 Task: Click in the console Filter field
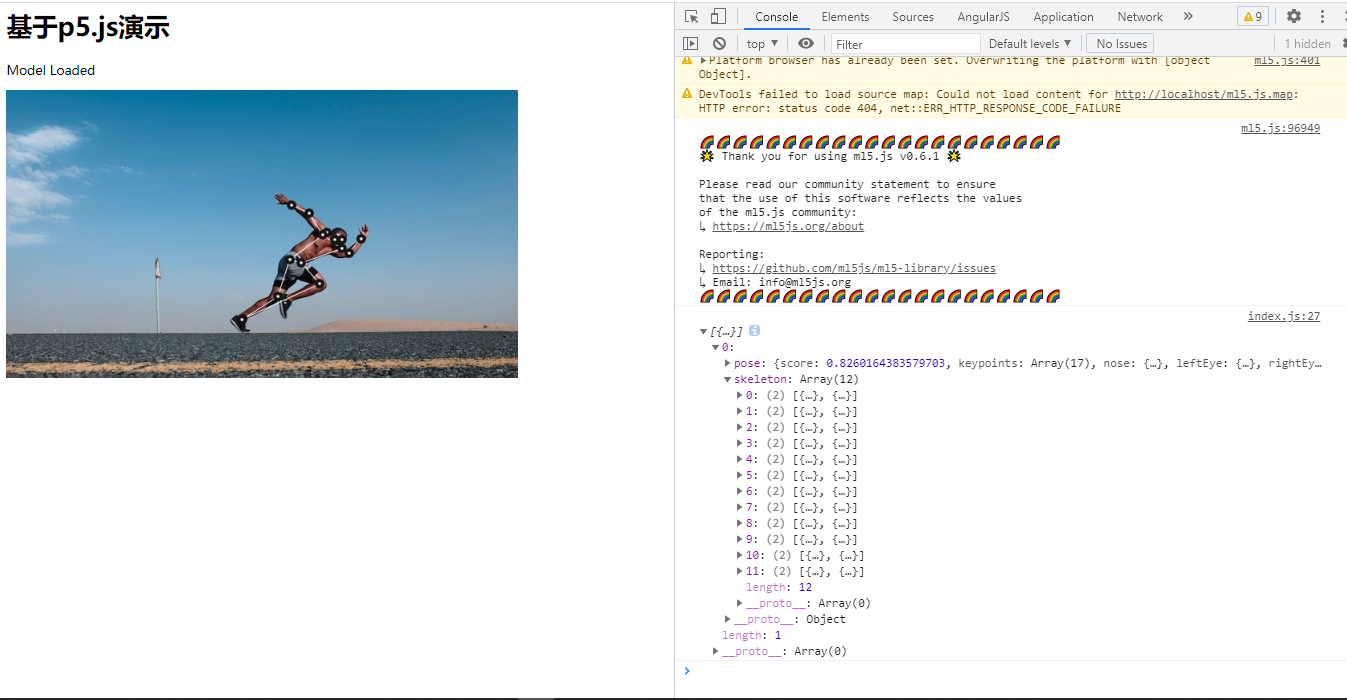(903, 43)
